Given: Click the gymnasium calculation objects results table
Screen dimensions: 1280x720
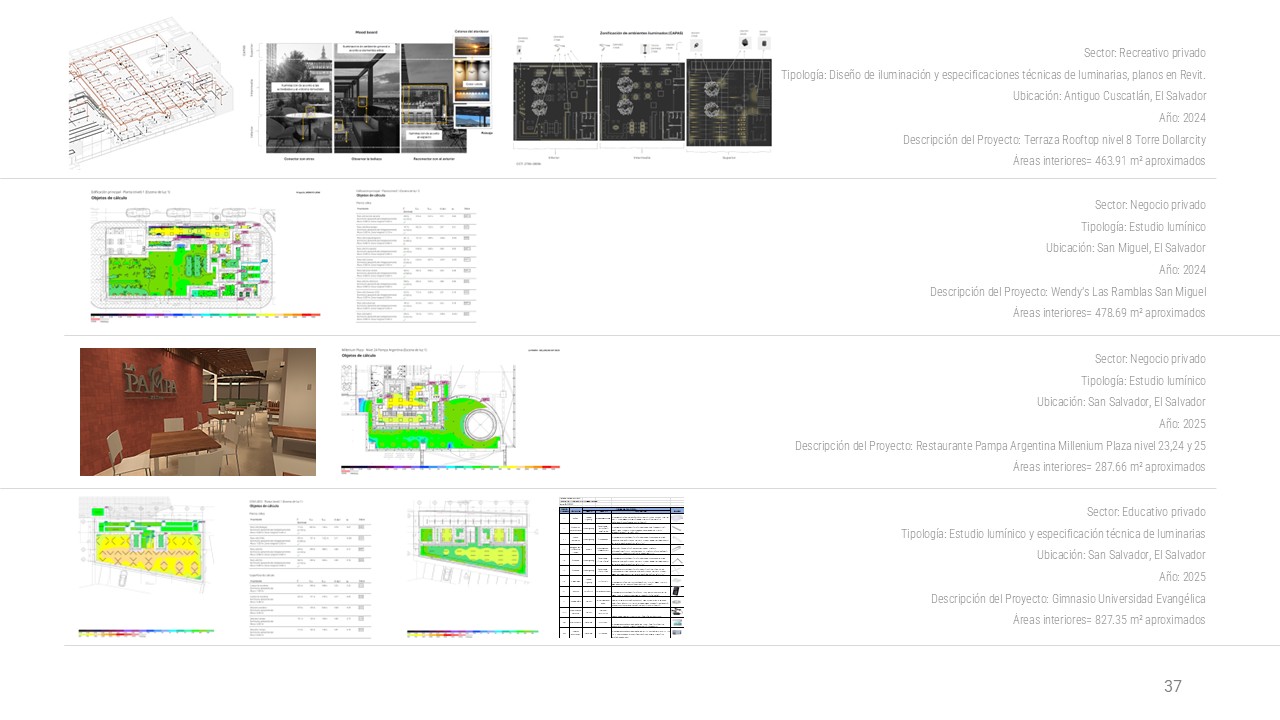Looking at the screenshot, I should click(x=309, y=567).
